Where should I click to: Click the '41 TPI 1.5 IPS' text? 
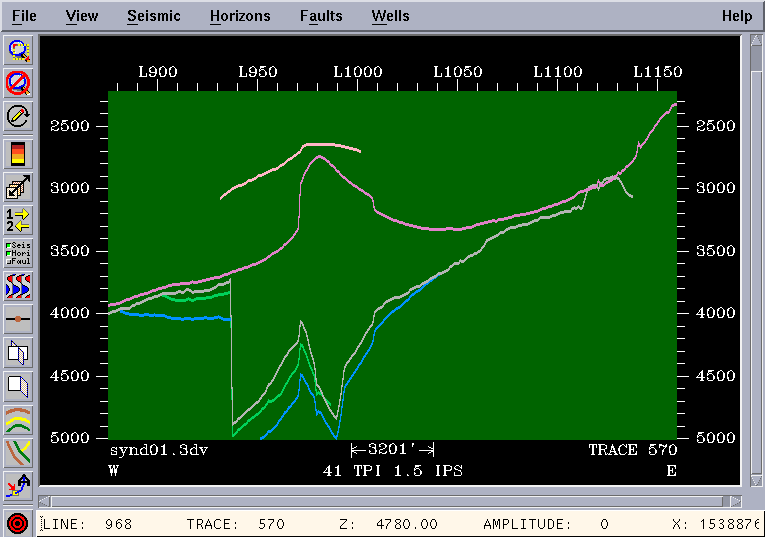point(393,471)
